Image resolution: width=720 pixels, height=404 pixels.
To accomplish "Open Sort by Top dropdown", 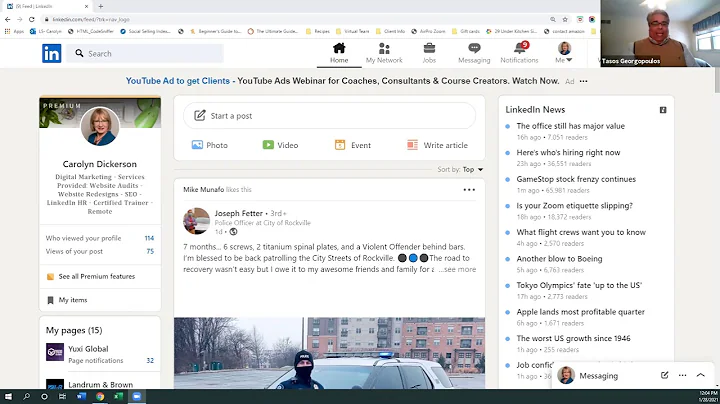I will tap(460, 169).
